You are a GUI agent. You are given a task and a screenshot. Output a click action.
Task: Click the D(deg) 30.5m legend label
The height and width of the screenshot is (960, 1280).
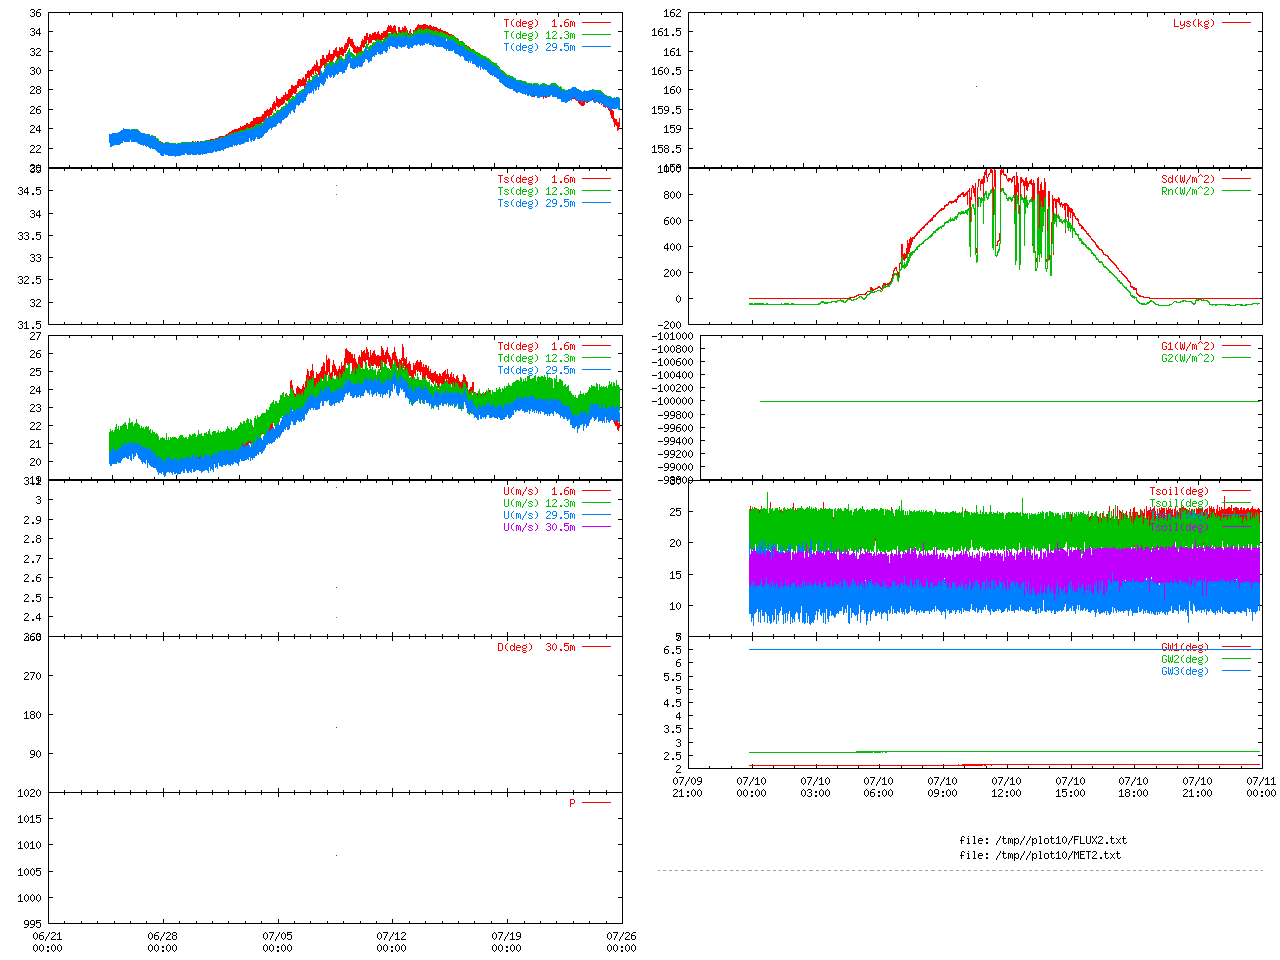(537, 647)
